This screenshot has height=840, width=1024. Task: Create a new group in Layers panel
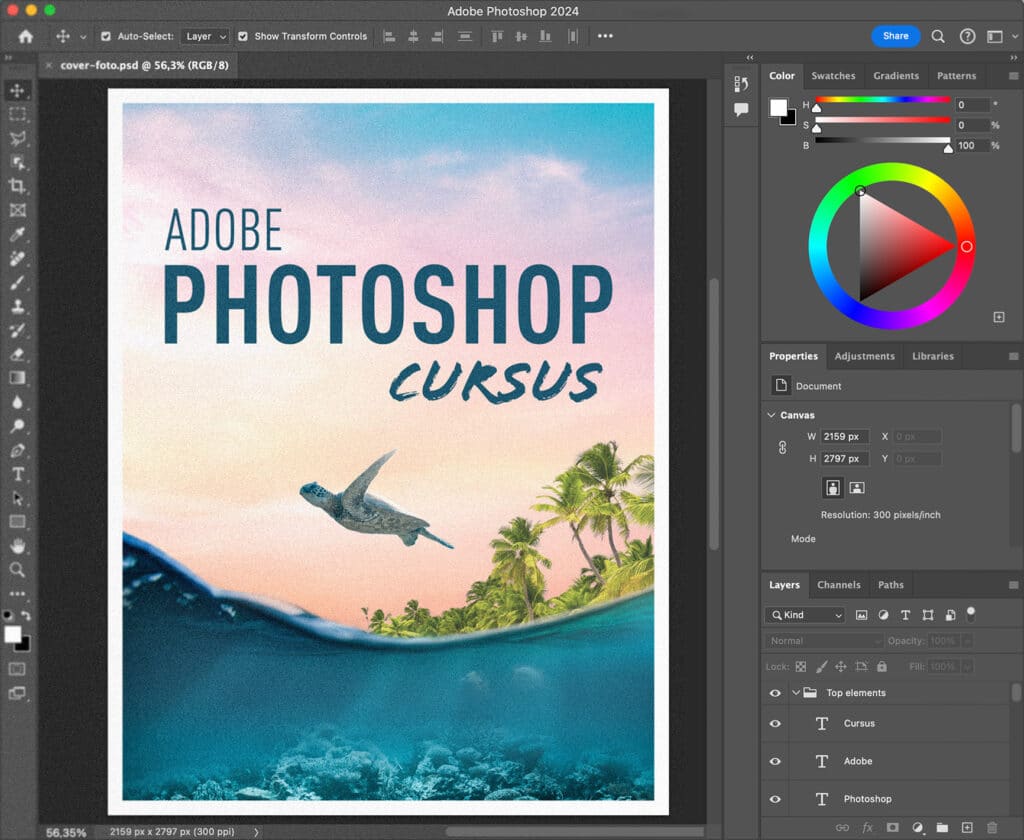(x=942, y=828)
